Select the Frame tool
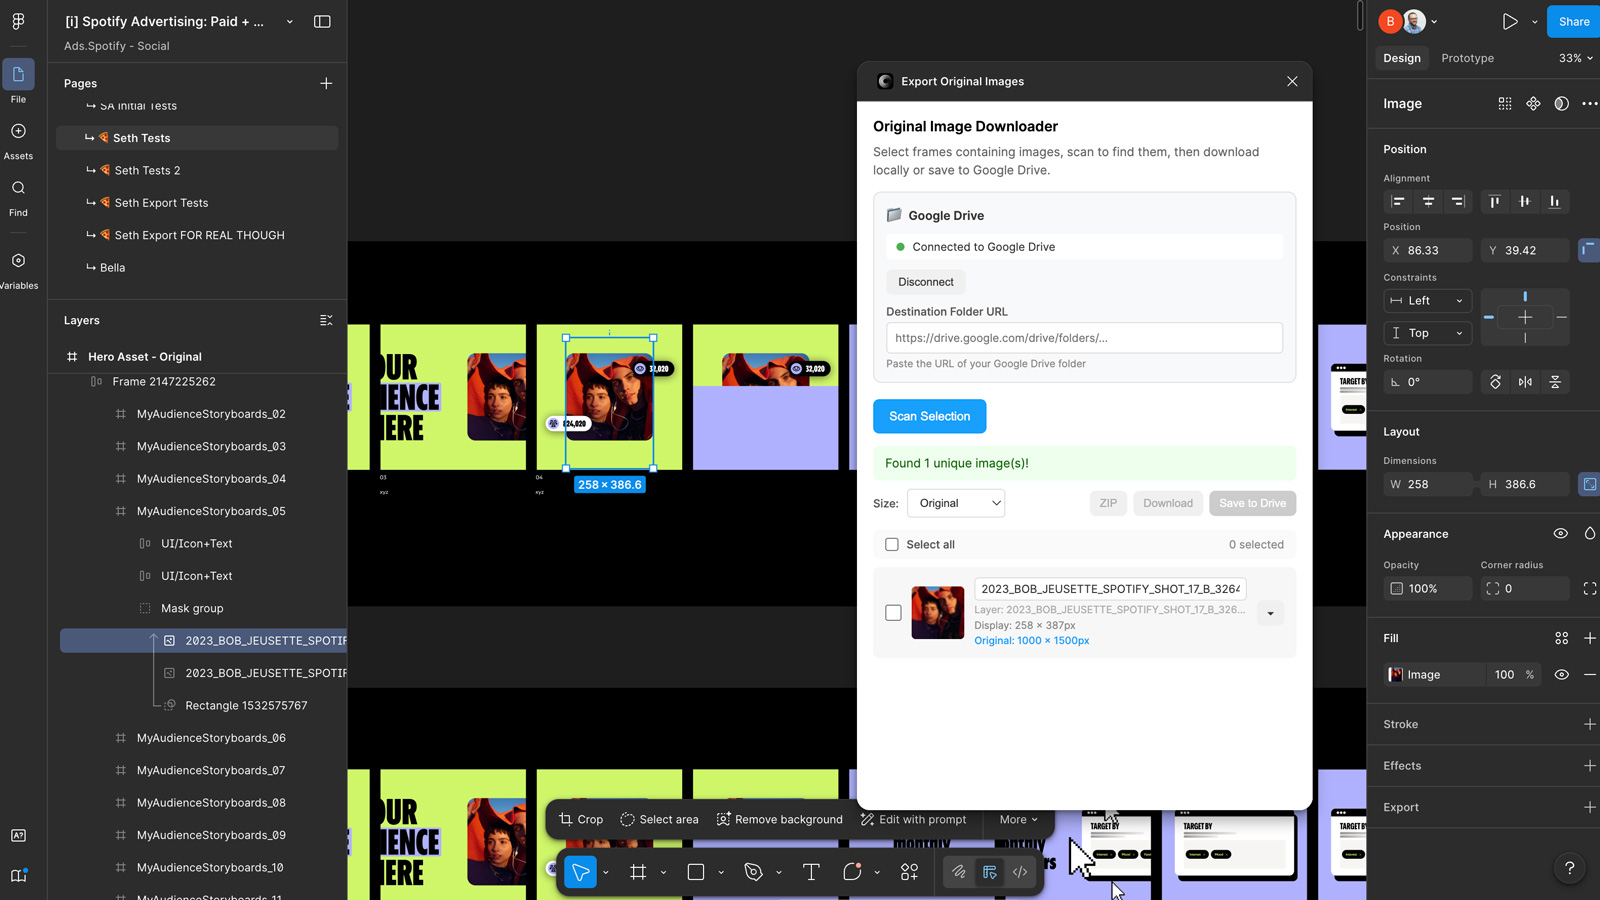The image size is (1600, 900). click(638, 872)
